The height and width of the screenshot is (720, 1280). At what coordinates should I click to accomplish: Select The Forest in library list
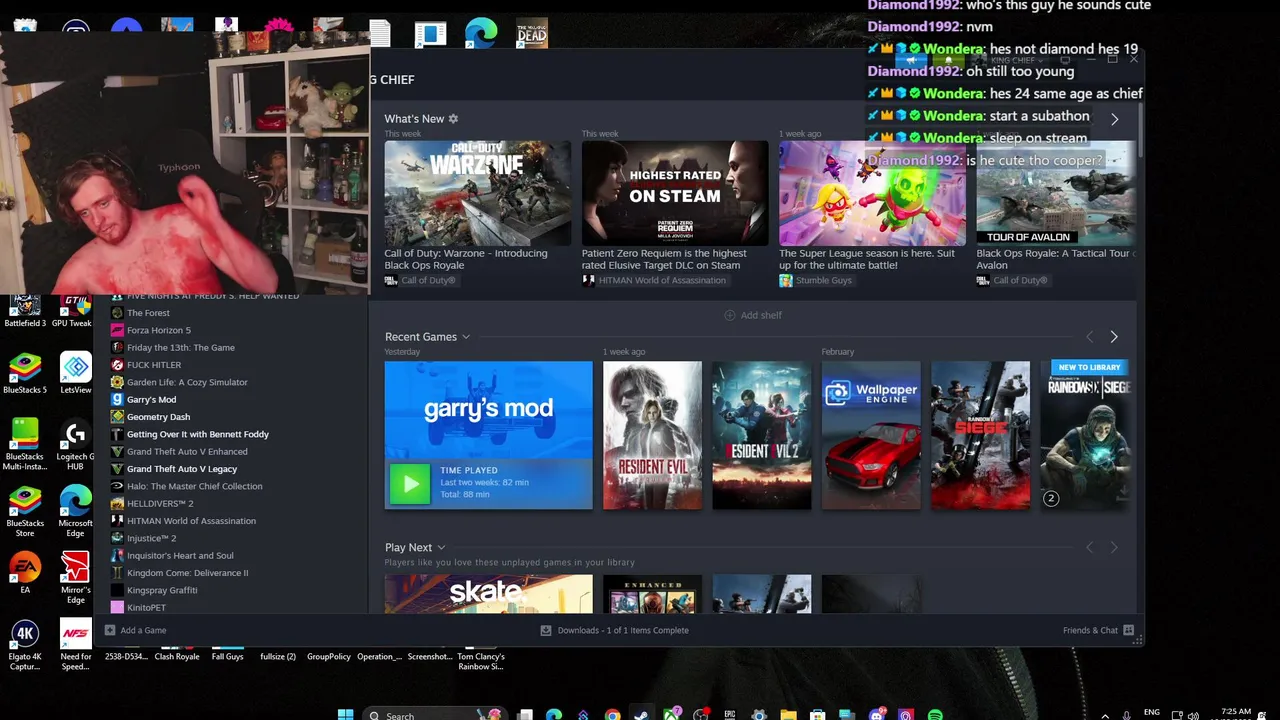tap(148, 313)
